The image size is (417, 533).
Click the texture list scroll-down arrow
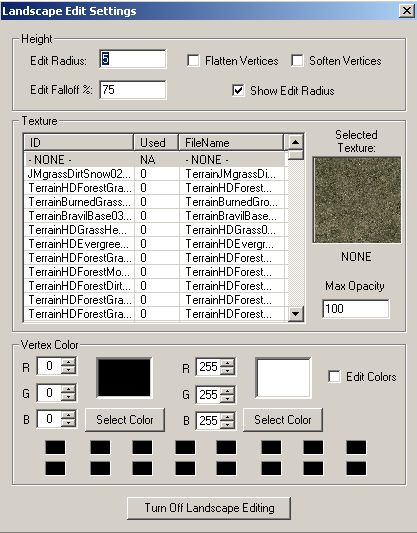[x=295, y=313]
